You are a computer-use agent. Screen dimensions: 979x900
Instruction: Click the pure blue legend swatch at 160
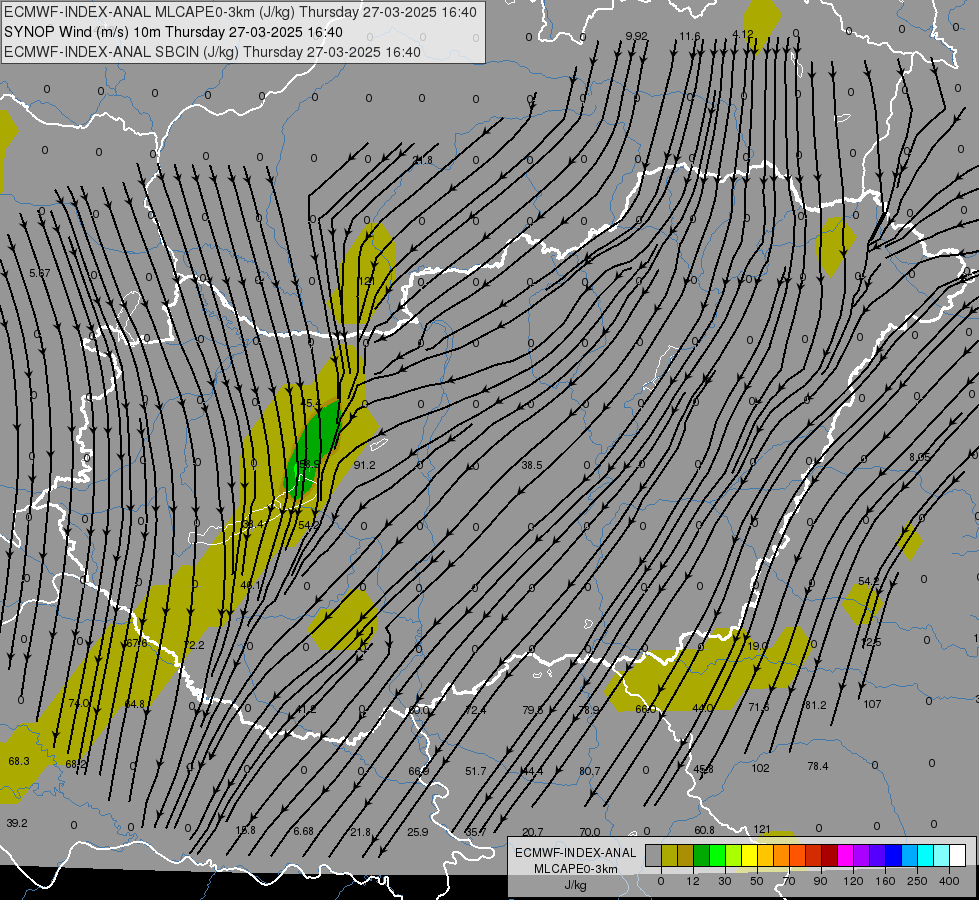(893, 855)
